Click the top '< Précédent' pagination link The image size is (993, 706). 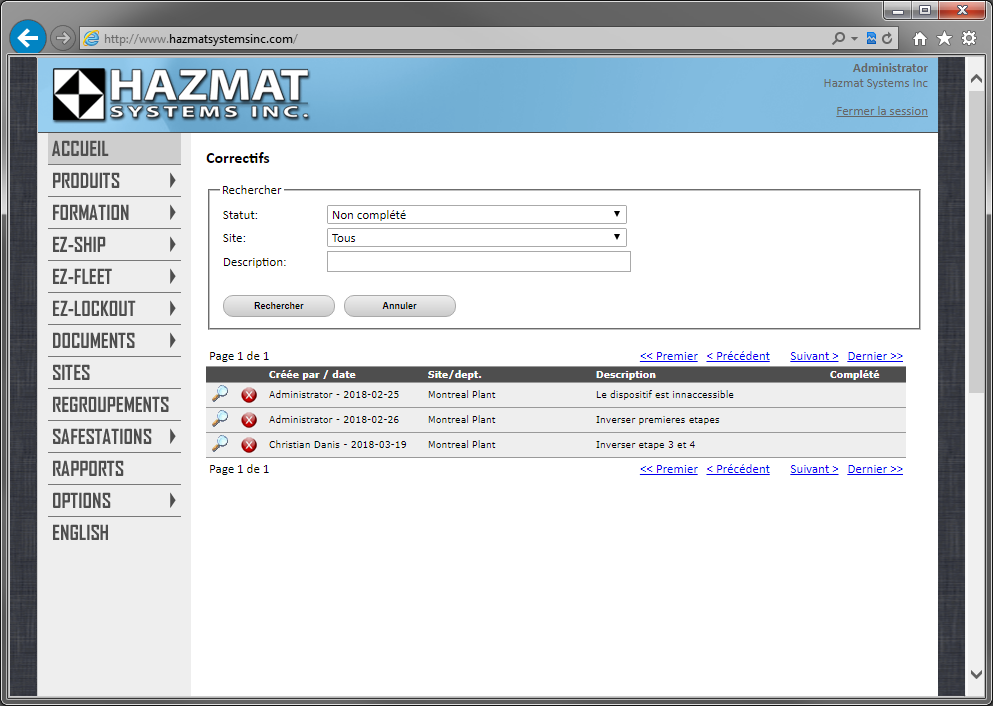coord(738,356)
